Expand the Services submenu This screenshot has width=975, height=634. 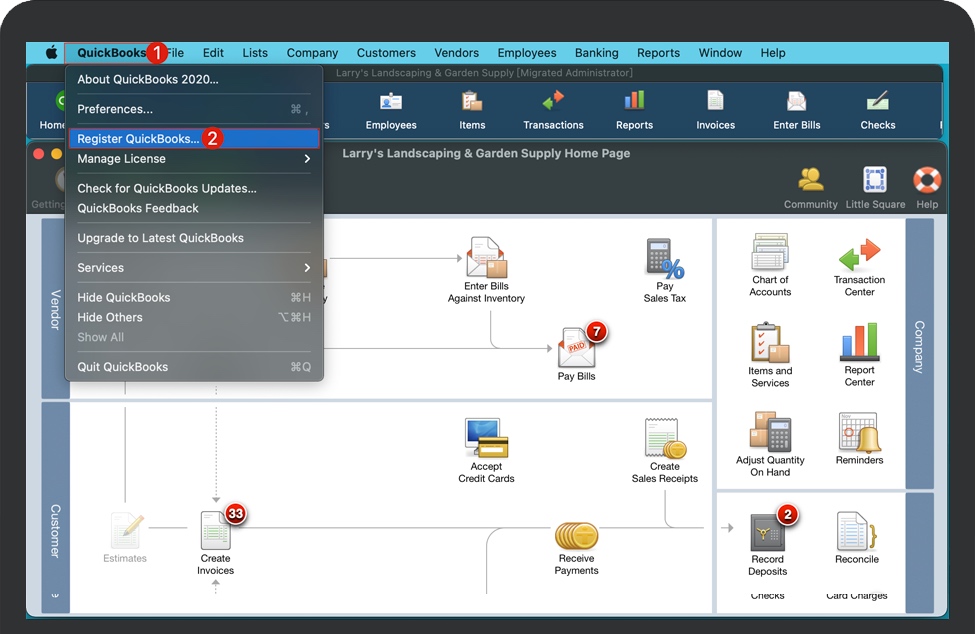[193, 267]
